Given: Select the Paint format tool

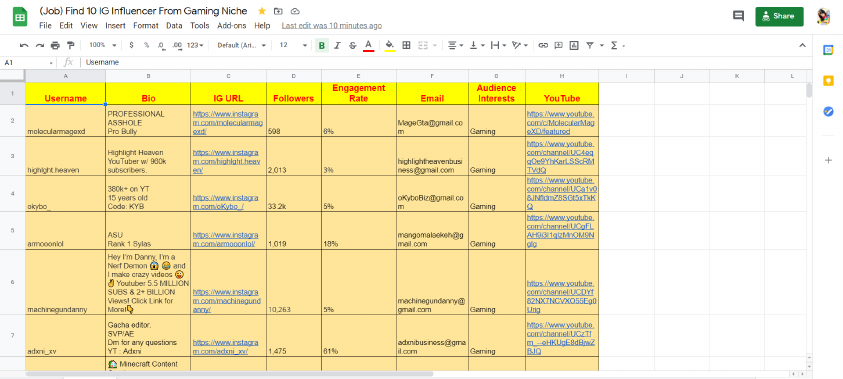Looking at the screenshot, I should pos(70,46).
